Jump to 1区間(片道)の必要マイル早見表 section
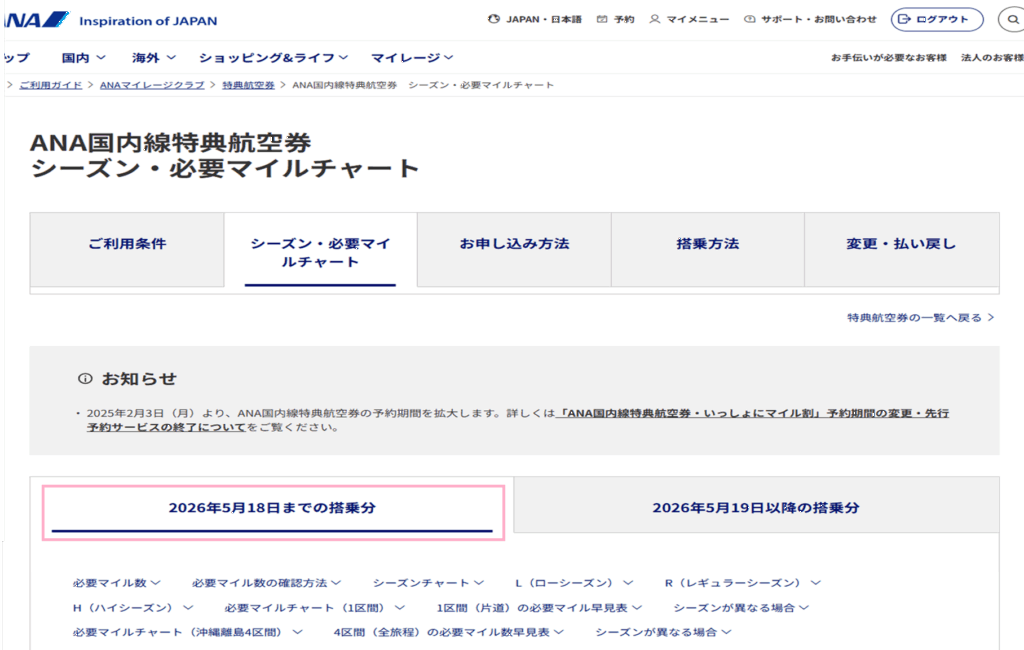This screenshot has width=1024, height=650. pos(539,608)
